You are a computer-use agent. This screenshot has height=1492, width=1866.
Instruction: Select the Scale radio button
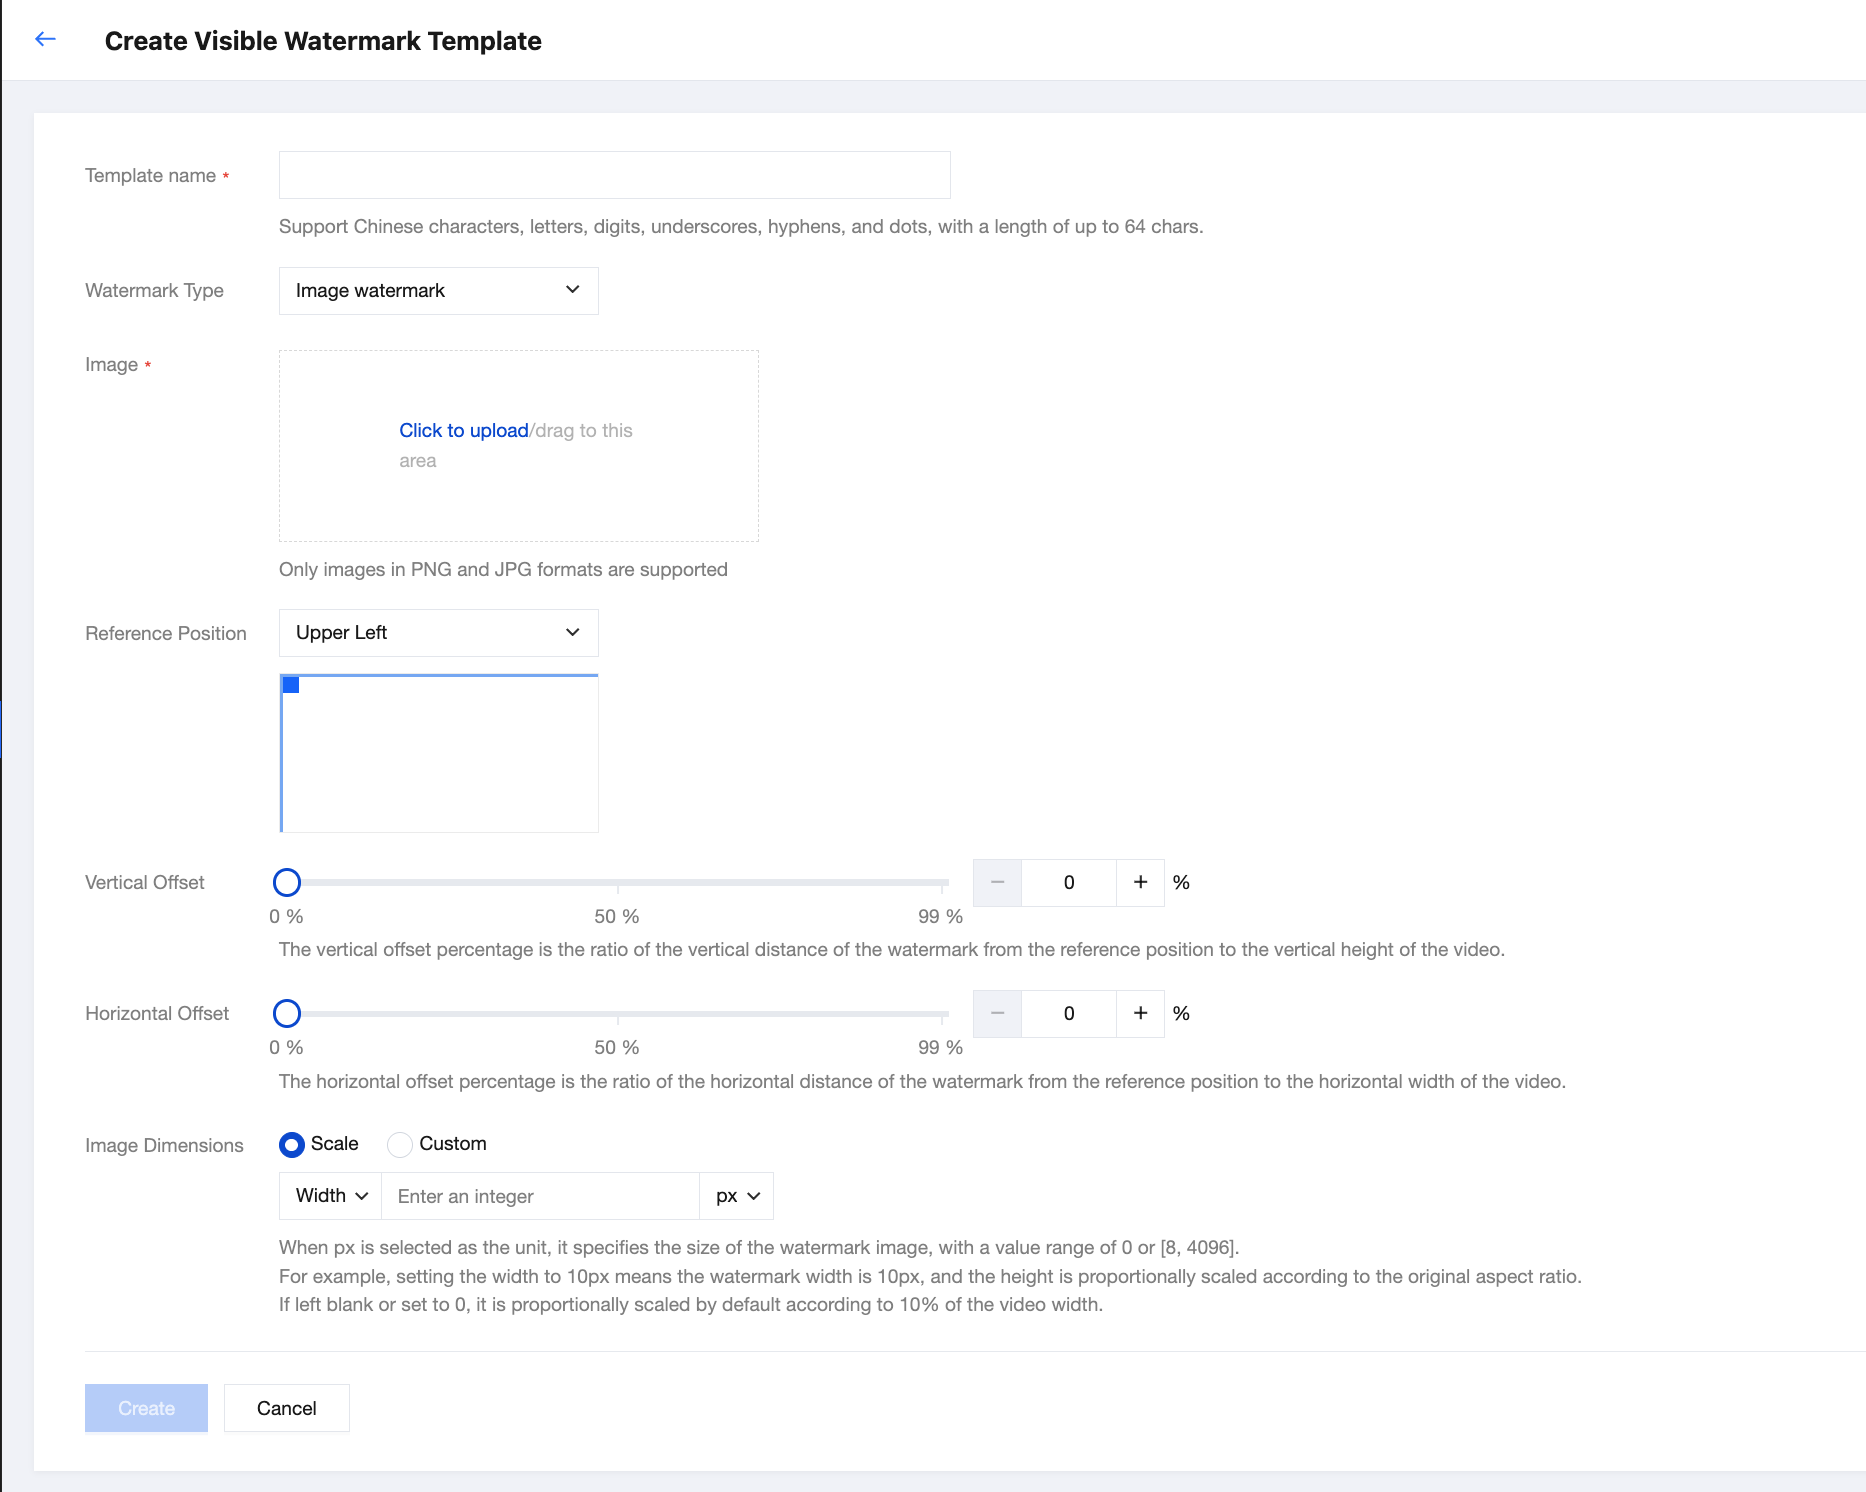point(292,1144)
